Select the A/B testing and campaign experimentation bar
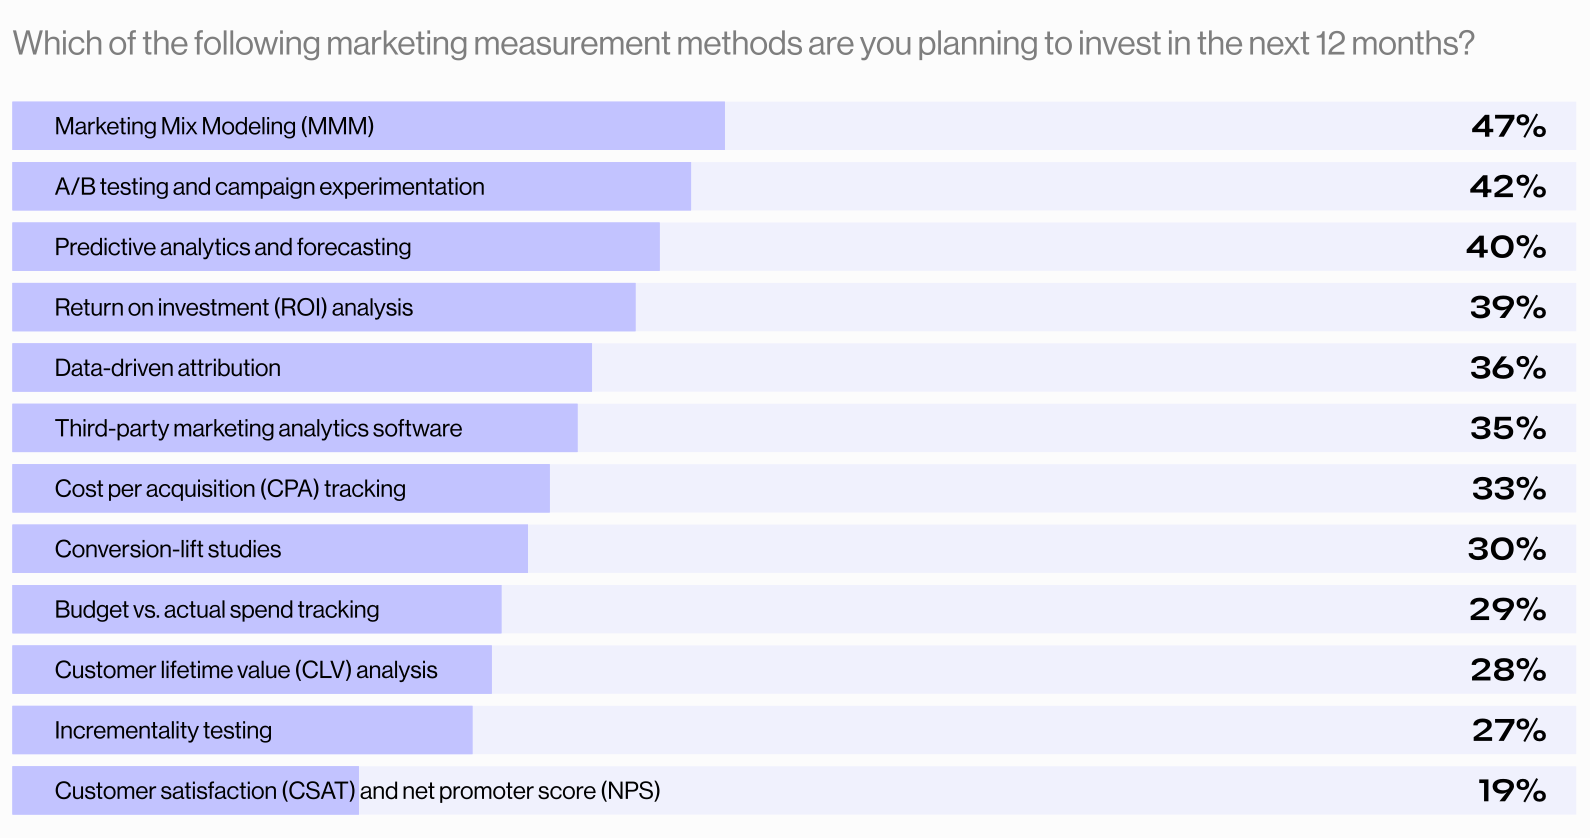1590x838 pixels. (x=351, y=187)
